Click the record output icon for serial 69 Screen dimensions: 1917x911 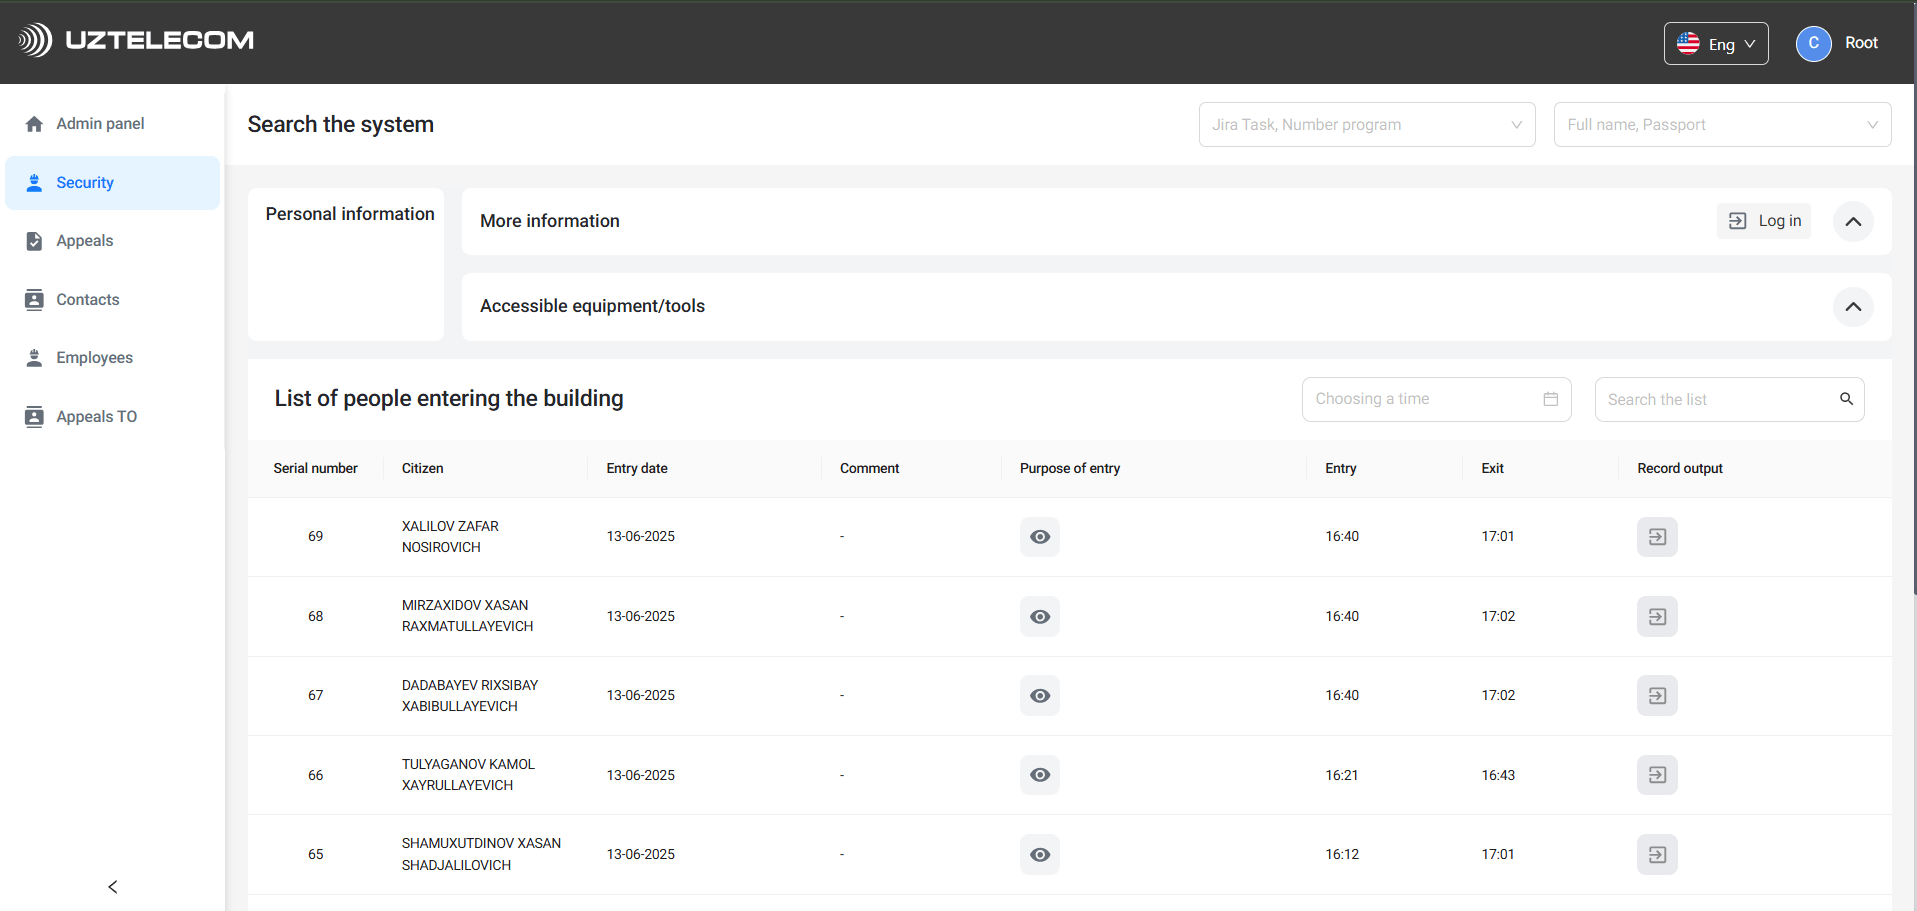1656,537
